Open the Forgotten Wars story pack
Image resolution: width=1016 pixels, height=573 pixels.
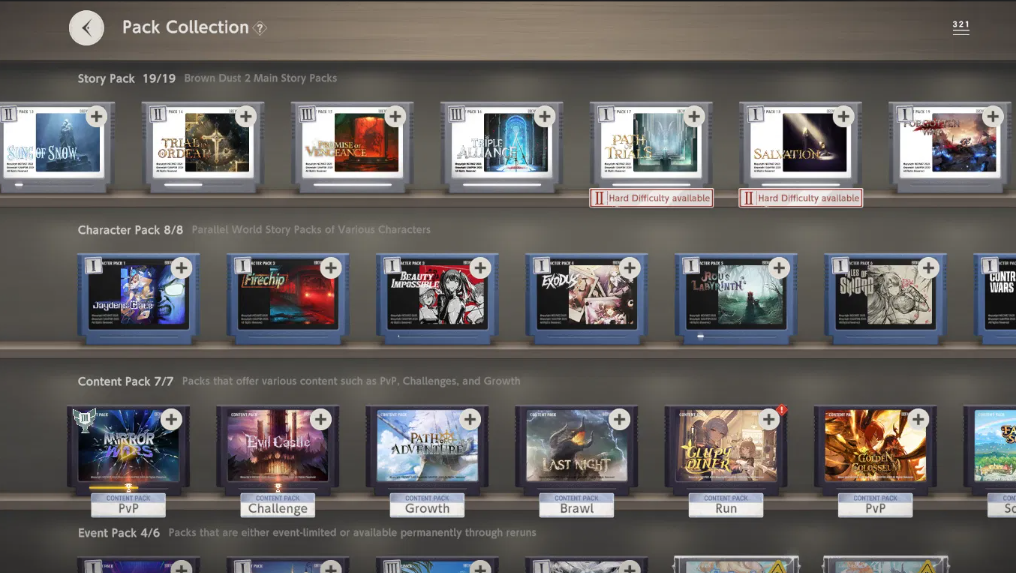pos(949,147)
